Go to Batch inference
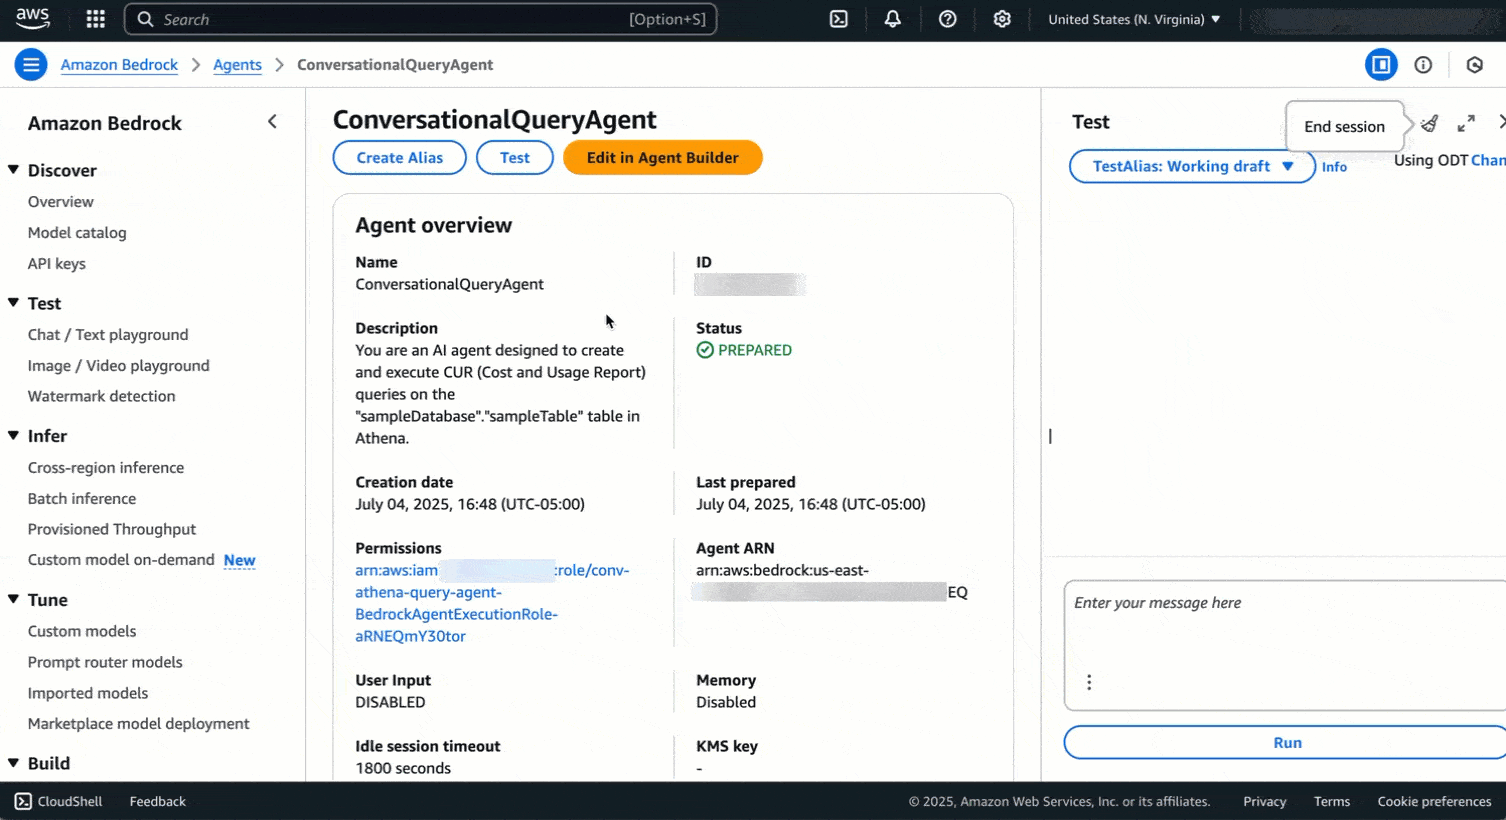 pyautogui.click(x=82, y=499)
